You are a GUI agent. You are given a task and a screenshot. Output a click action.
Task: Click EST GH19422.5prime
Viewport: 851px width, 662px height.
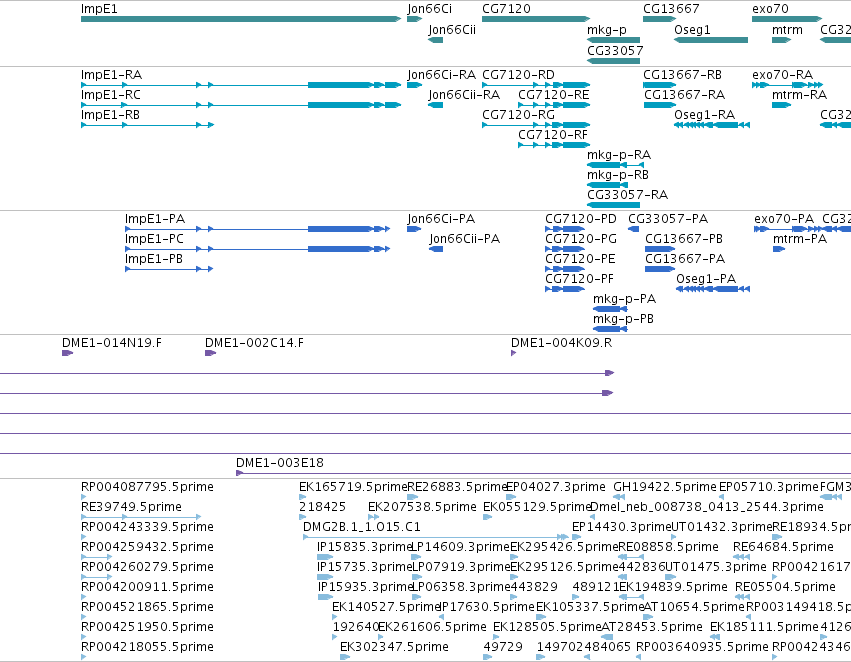[x=619, y=497]
